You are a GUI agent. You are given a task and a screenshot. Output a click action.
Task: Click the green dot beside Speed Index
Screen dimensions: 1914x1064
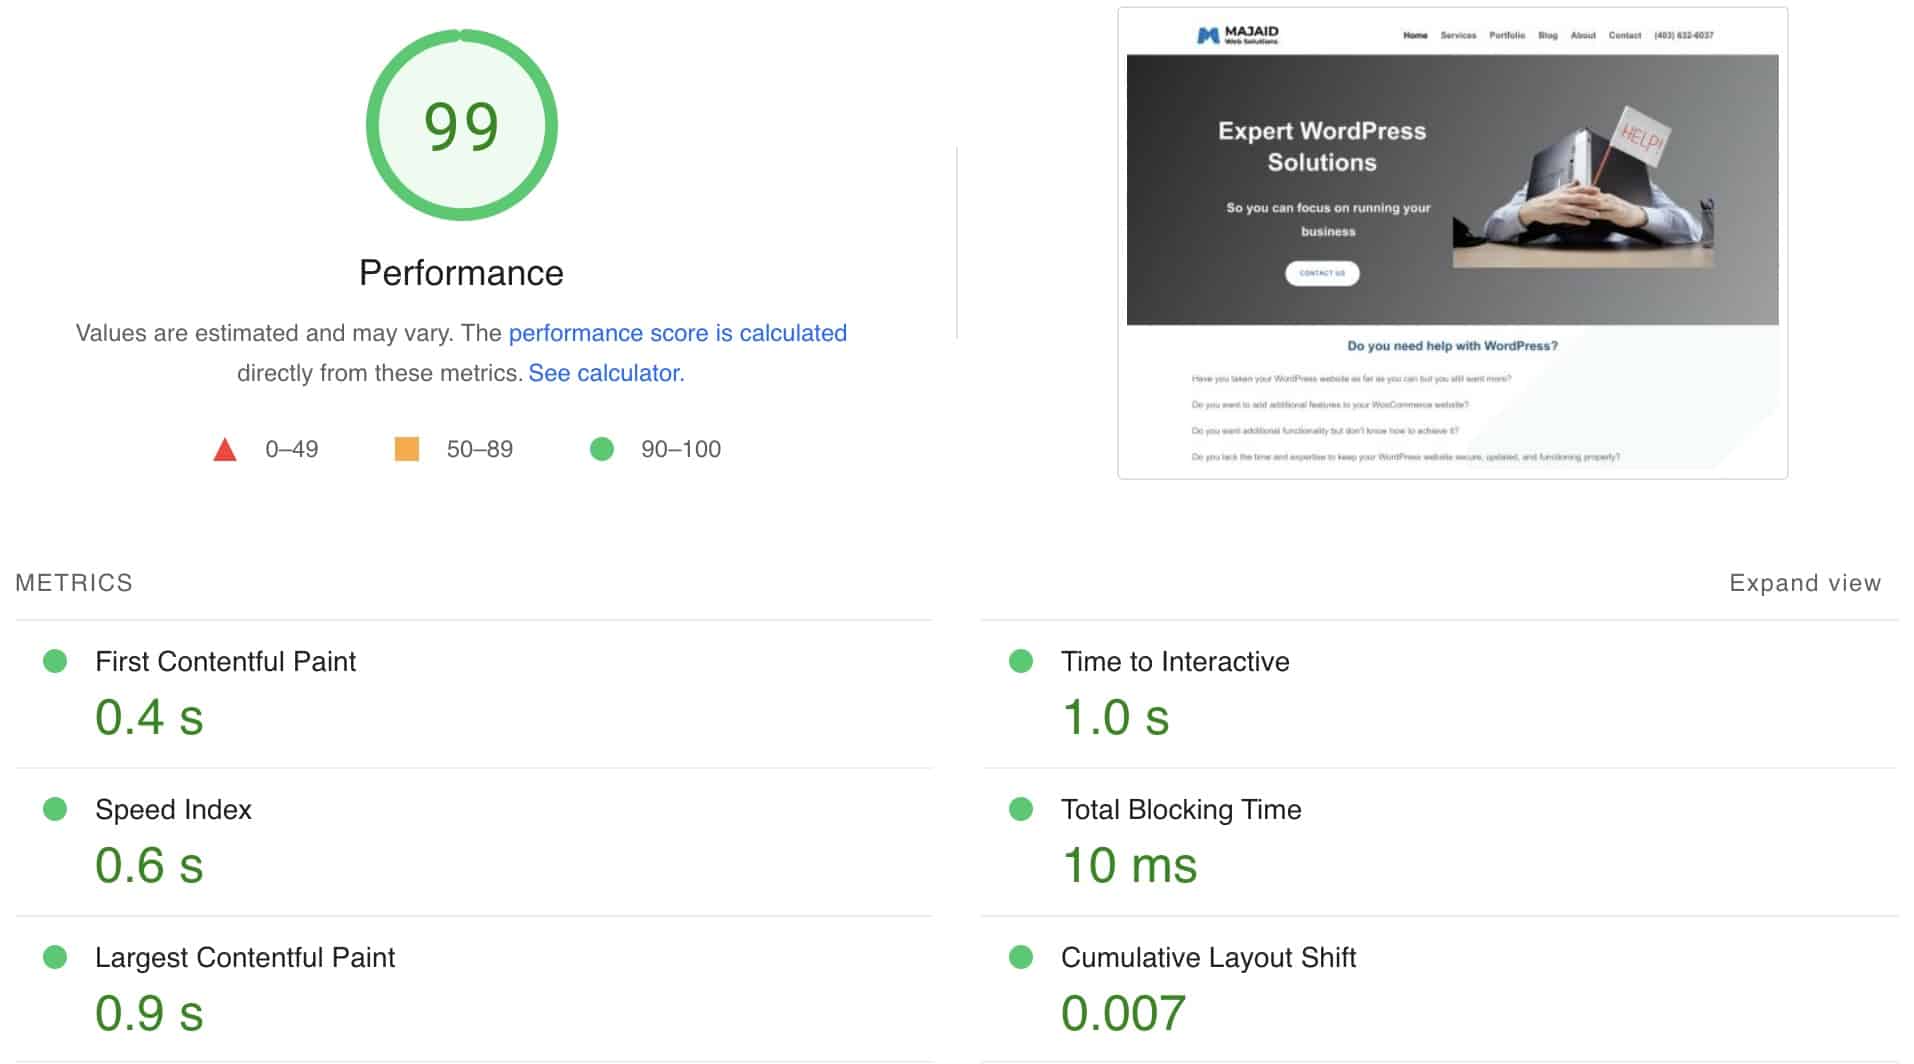(x=55, y=809)
